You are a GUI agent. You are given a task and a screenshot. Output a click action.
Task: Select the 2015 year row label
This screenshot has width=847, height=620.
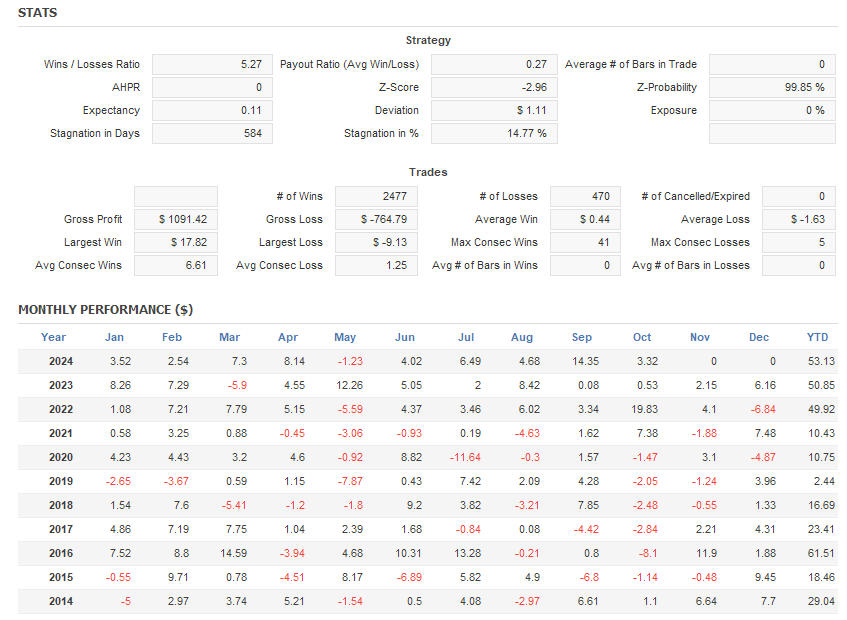60,577
